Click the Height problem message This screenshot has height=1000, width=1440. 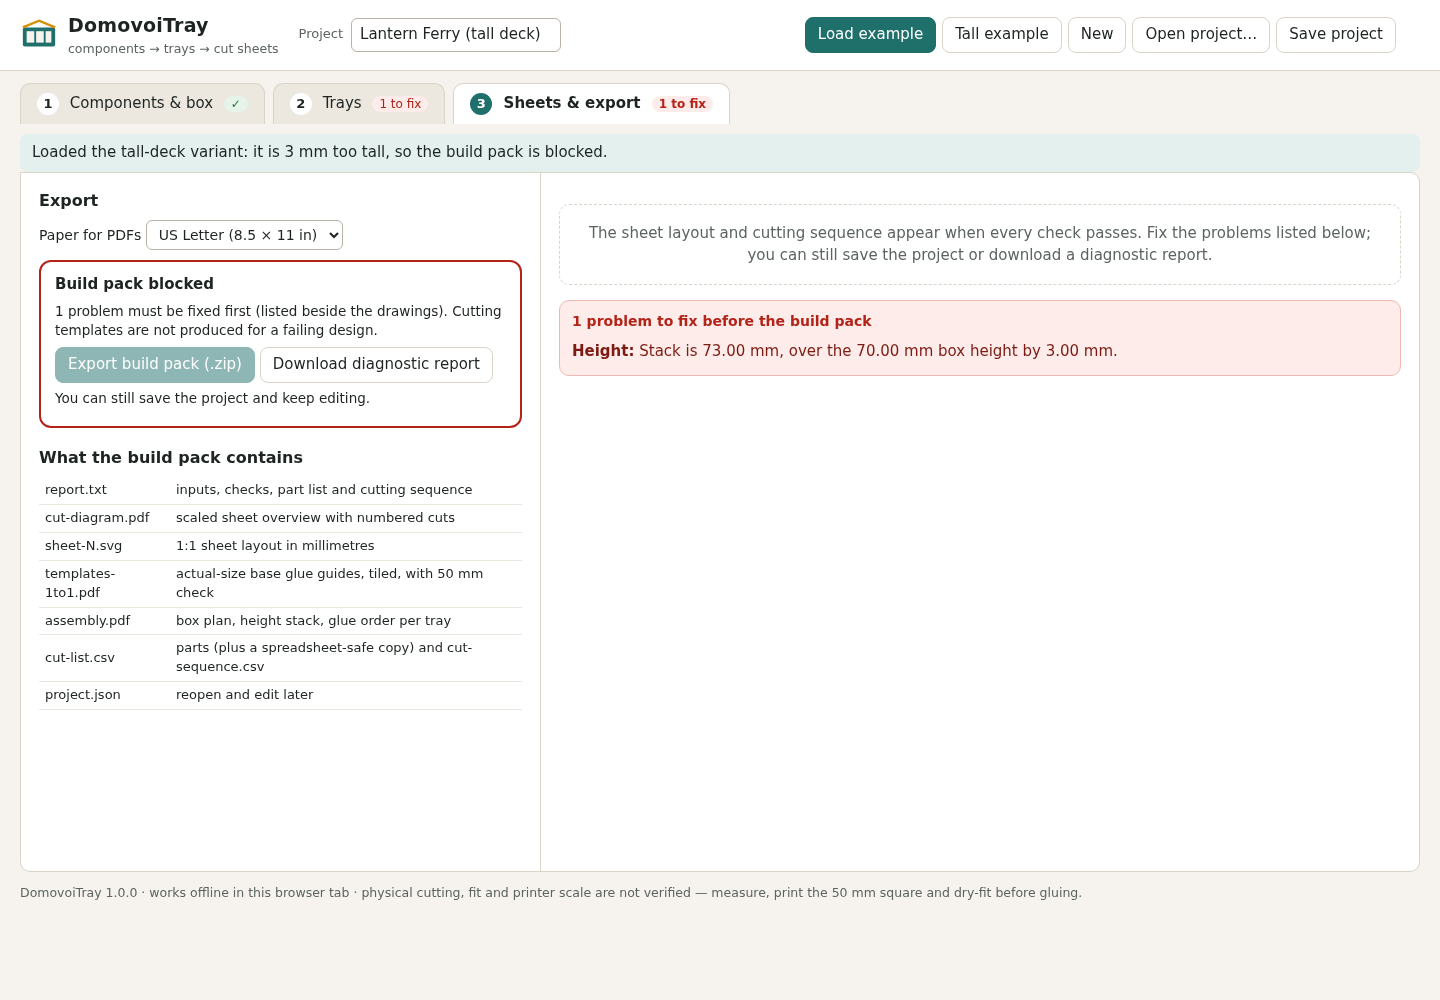point(845,351)
